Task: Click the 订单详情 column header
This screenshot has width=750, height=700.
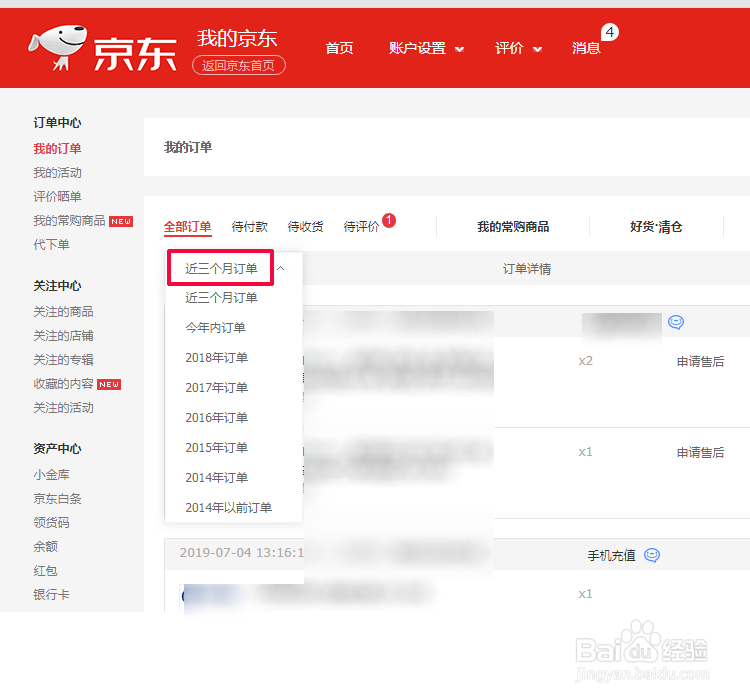Action: pyautogui.click(x=527, y=269)
